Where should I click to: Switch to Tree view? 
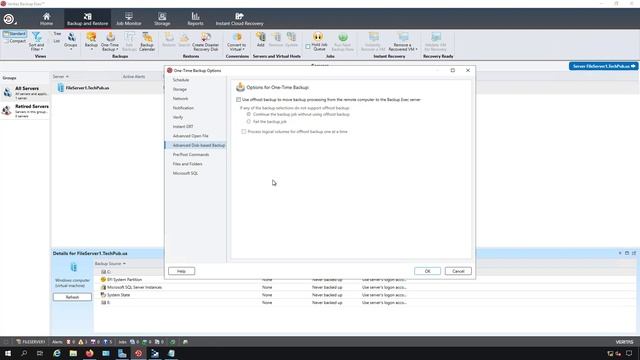pyautogui.click(x=57, y=34)
